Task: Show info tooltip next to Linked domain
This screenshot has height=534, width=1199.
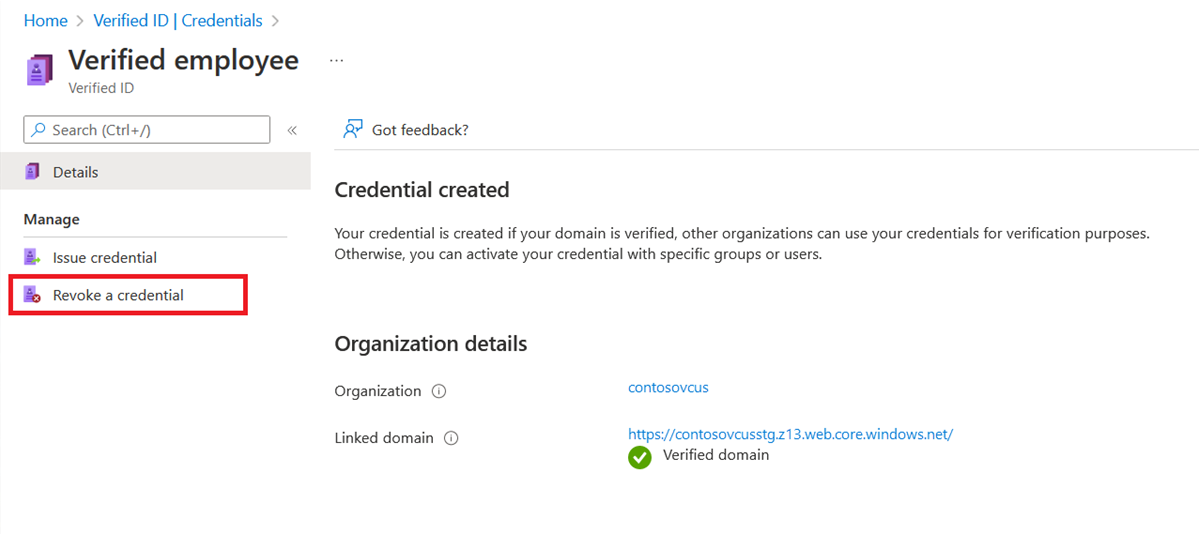Action: pos(451,438)
